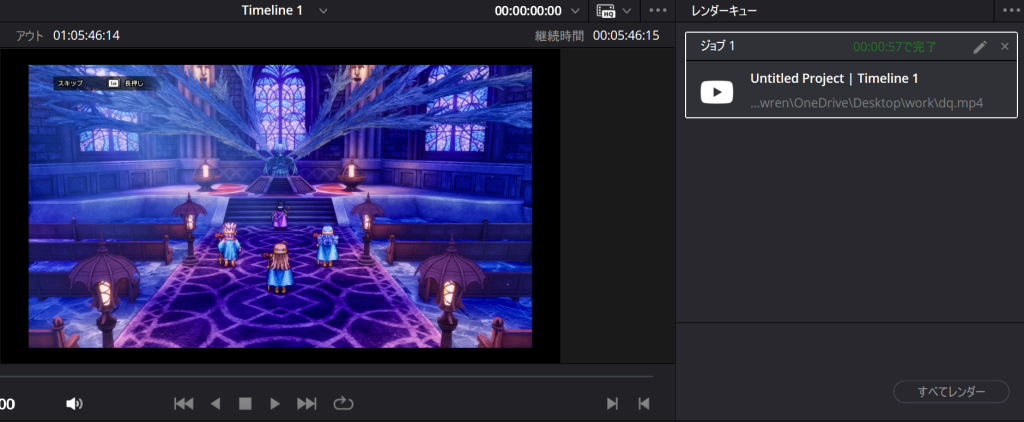Click the HQ proxy playback icon

click(605, 11)
